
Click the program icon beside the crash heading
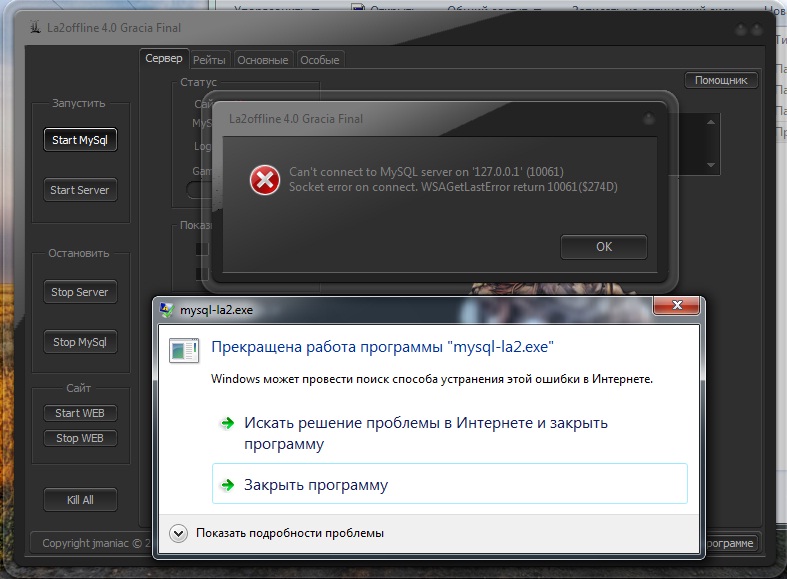point(184,350)
